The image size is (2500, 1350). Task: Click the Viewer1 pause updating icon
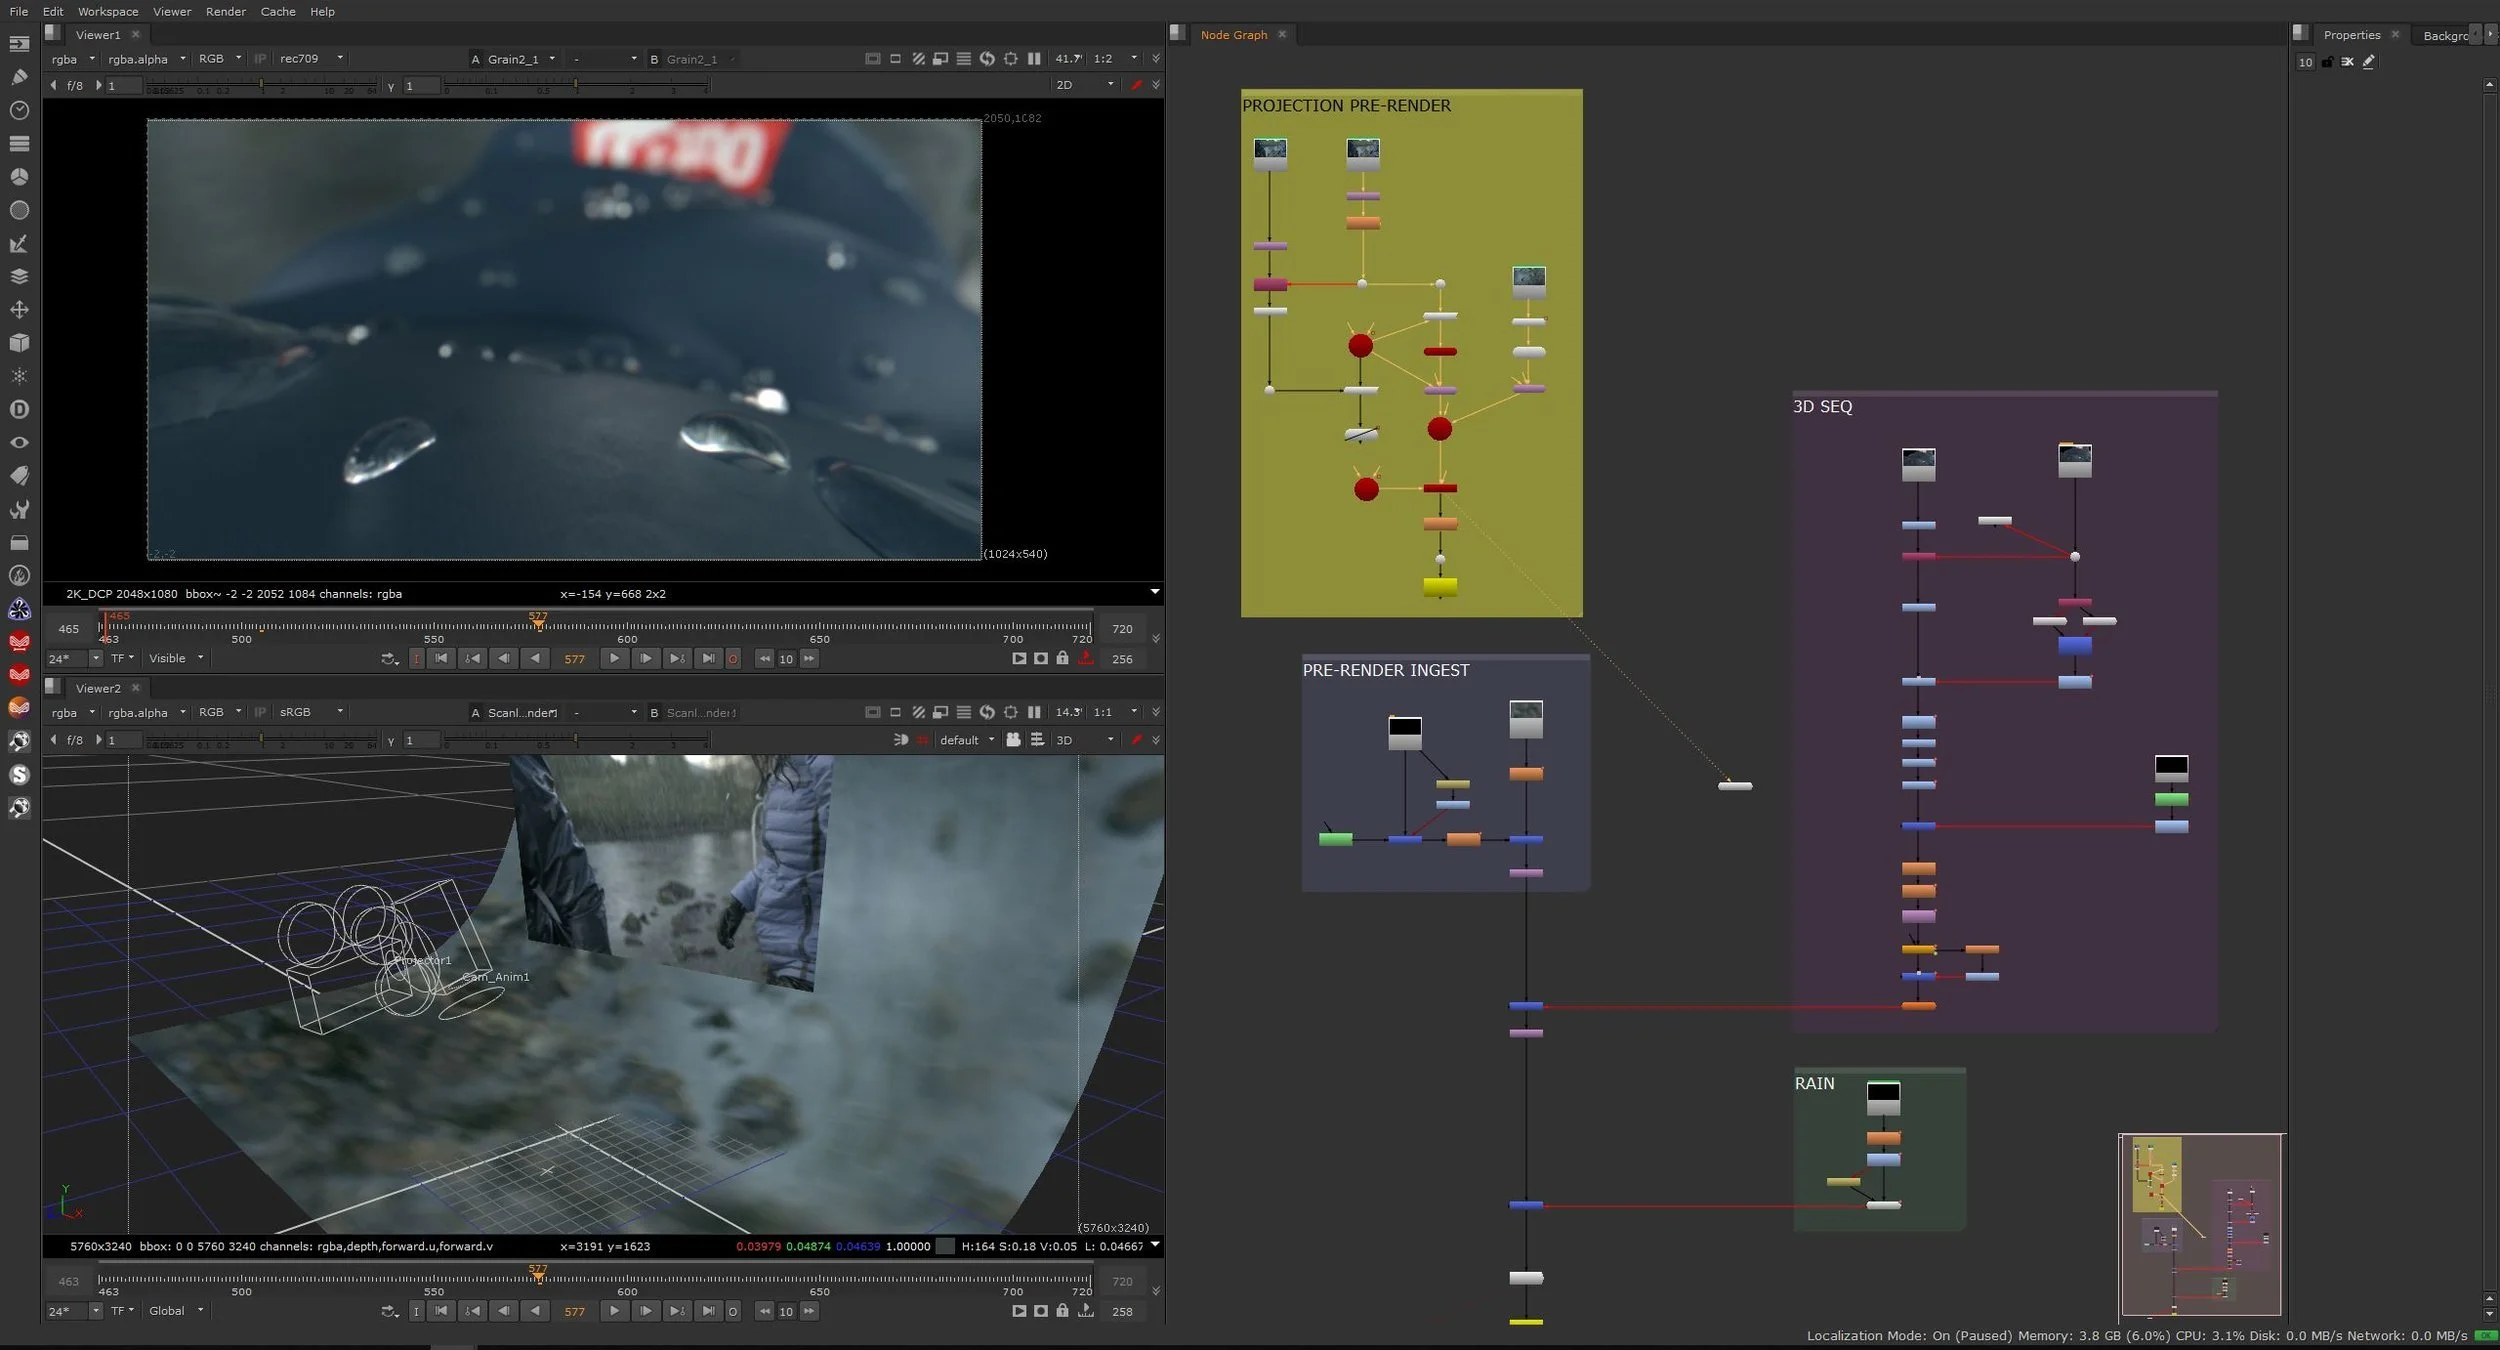coord(1034,59)
